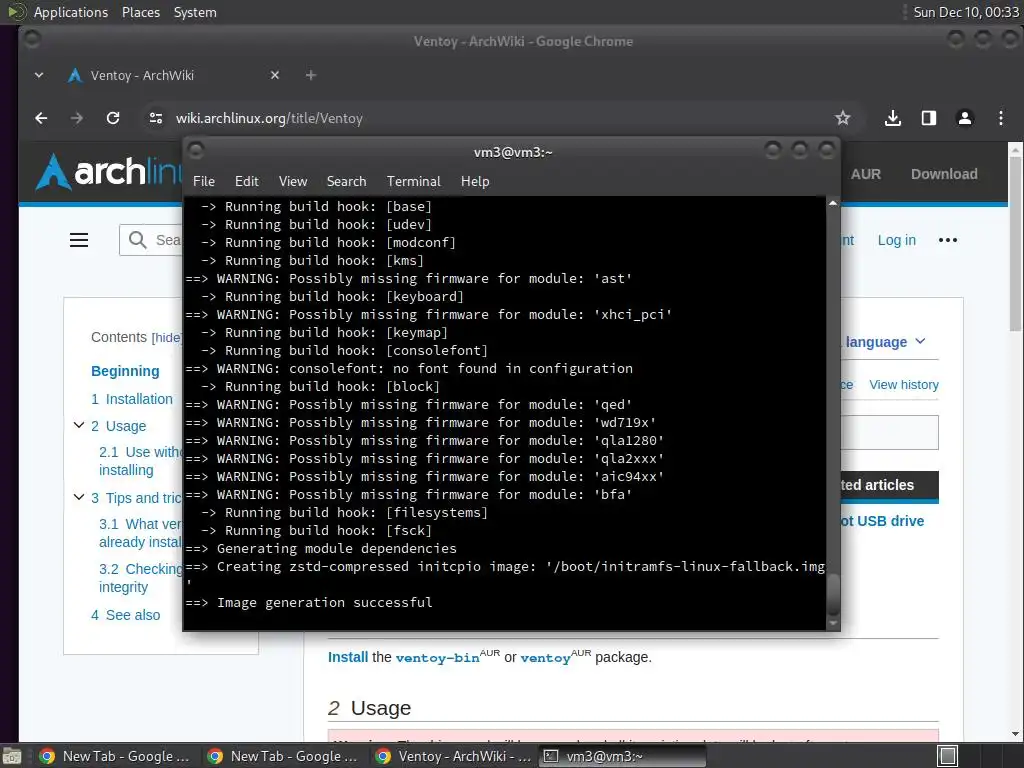Open Chrome three-dot menu

coord(1000,118)
